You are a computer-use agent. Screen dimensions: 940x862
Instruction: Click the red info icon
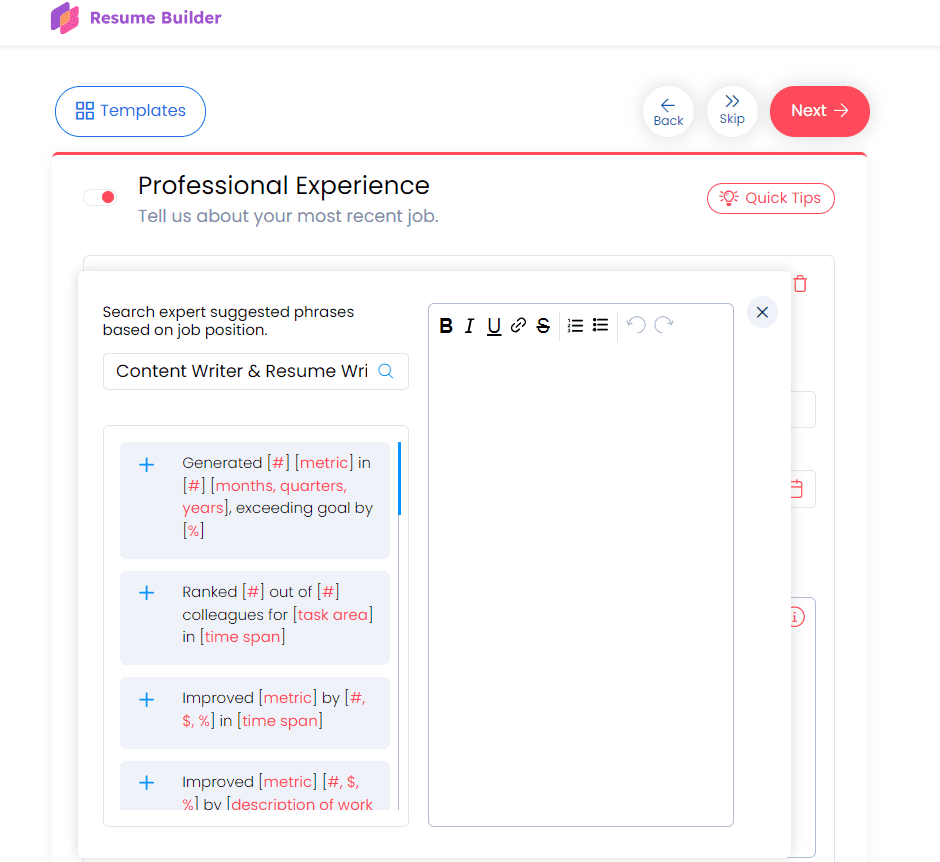(x=794, y=617)
